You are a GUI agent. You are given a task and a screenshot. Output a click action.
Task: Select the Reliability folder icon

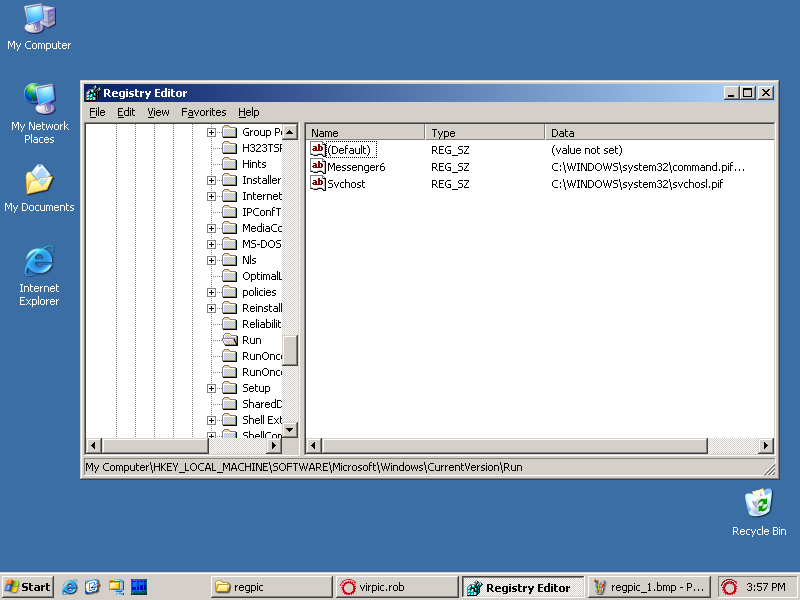230,324
